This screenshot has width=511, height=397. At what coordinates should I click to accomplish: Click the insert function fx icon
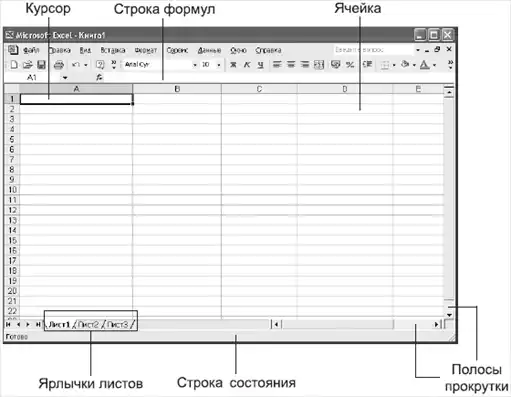(99, 78)
